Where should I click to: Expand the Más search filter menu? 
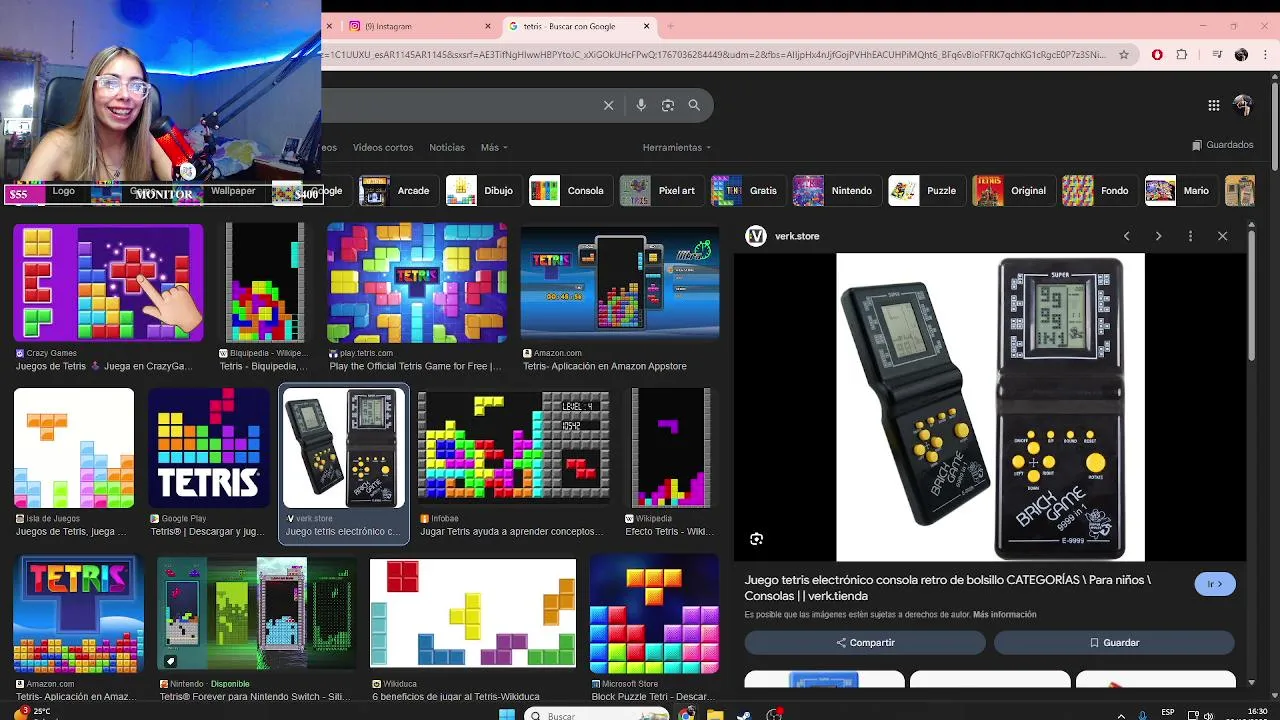point(494,147)
